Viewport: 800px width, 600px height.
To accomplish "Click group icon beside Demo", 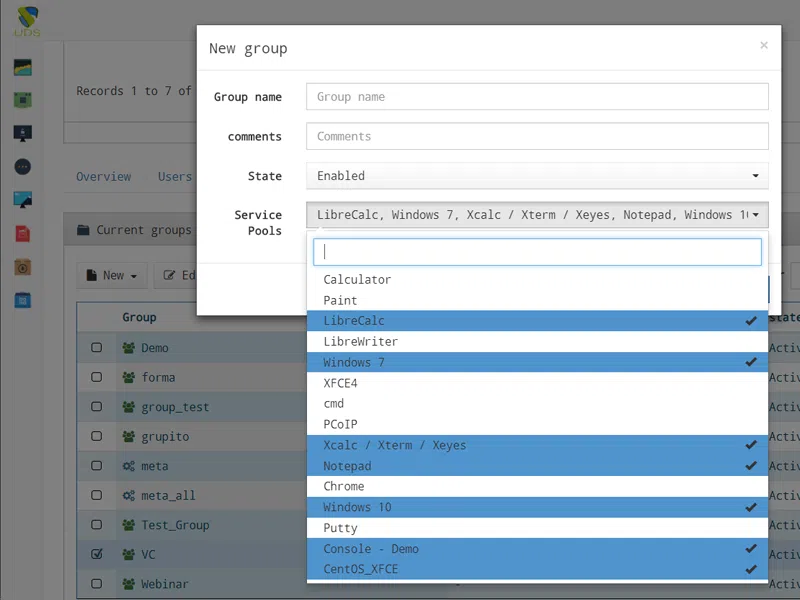I will [129, 348].
